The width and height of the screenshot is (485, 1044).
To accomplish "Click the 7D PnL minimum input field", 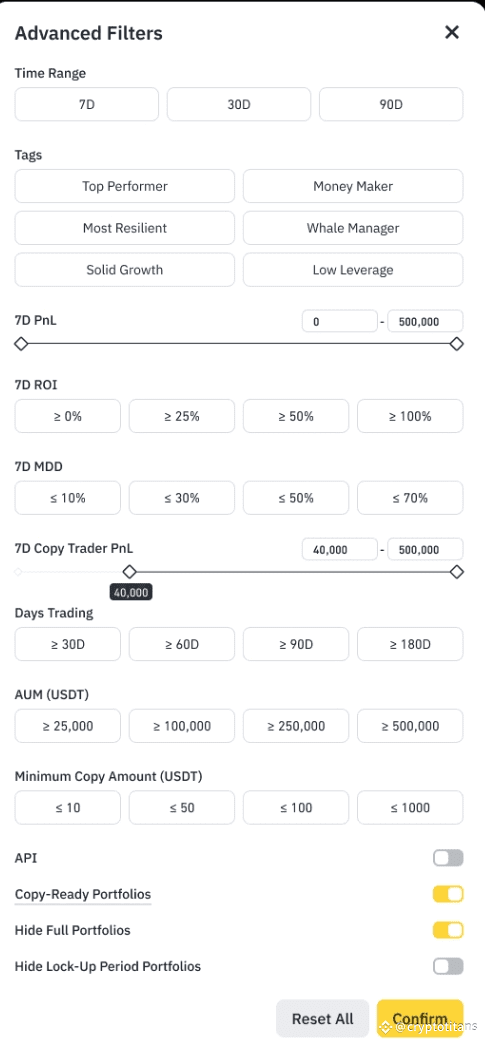I will click(340, 321).
